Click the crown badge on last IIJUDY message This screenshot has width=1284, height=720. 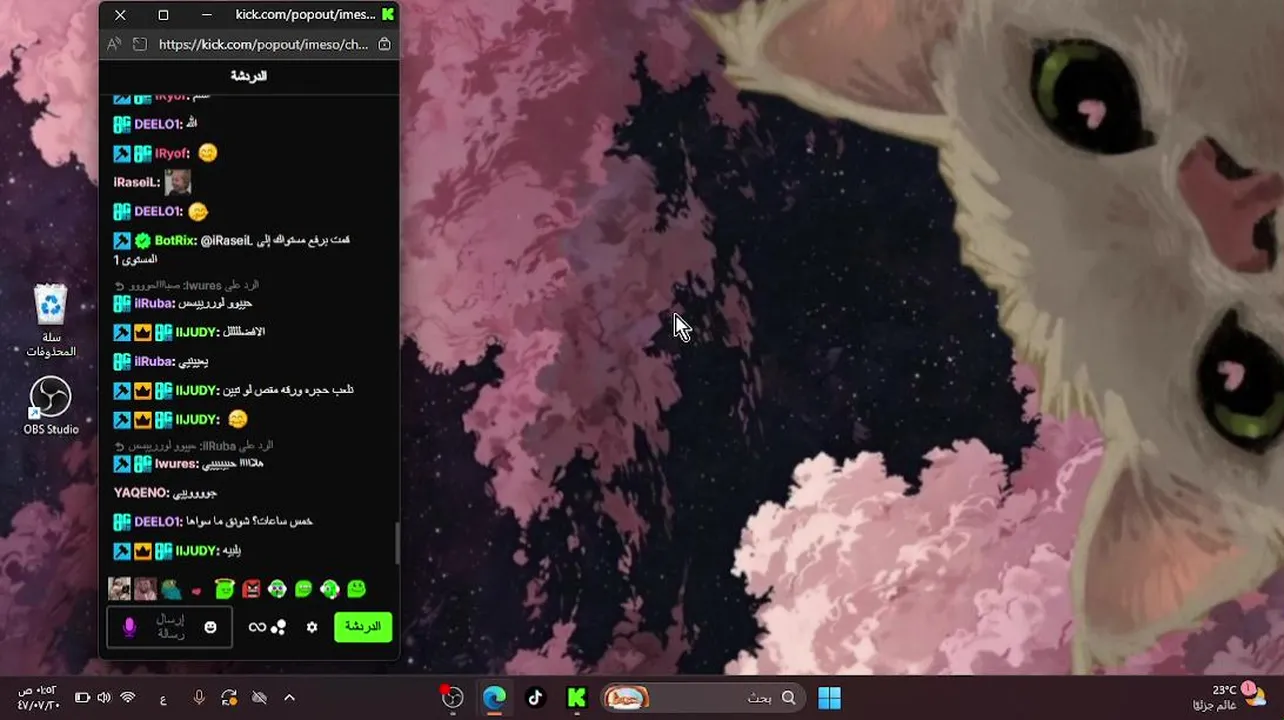pos(143,551)
